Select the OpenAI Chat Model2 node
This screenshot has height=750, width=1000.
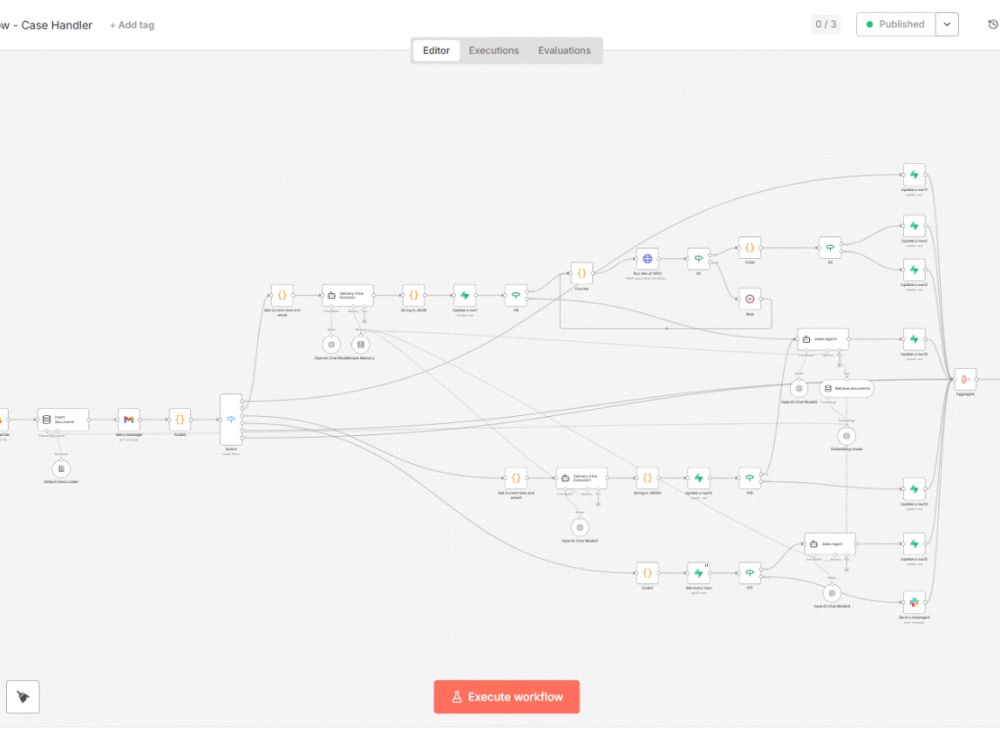click(x=580, y=527)
